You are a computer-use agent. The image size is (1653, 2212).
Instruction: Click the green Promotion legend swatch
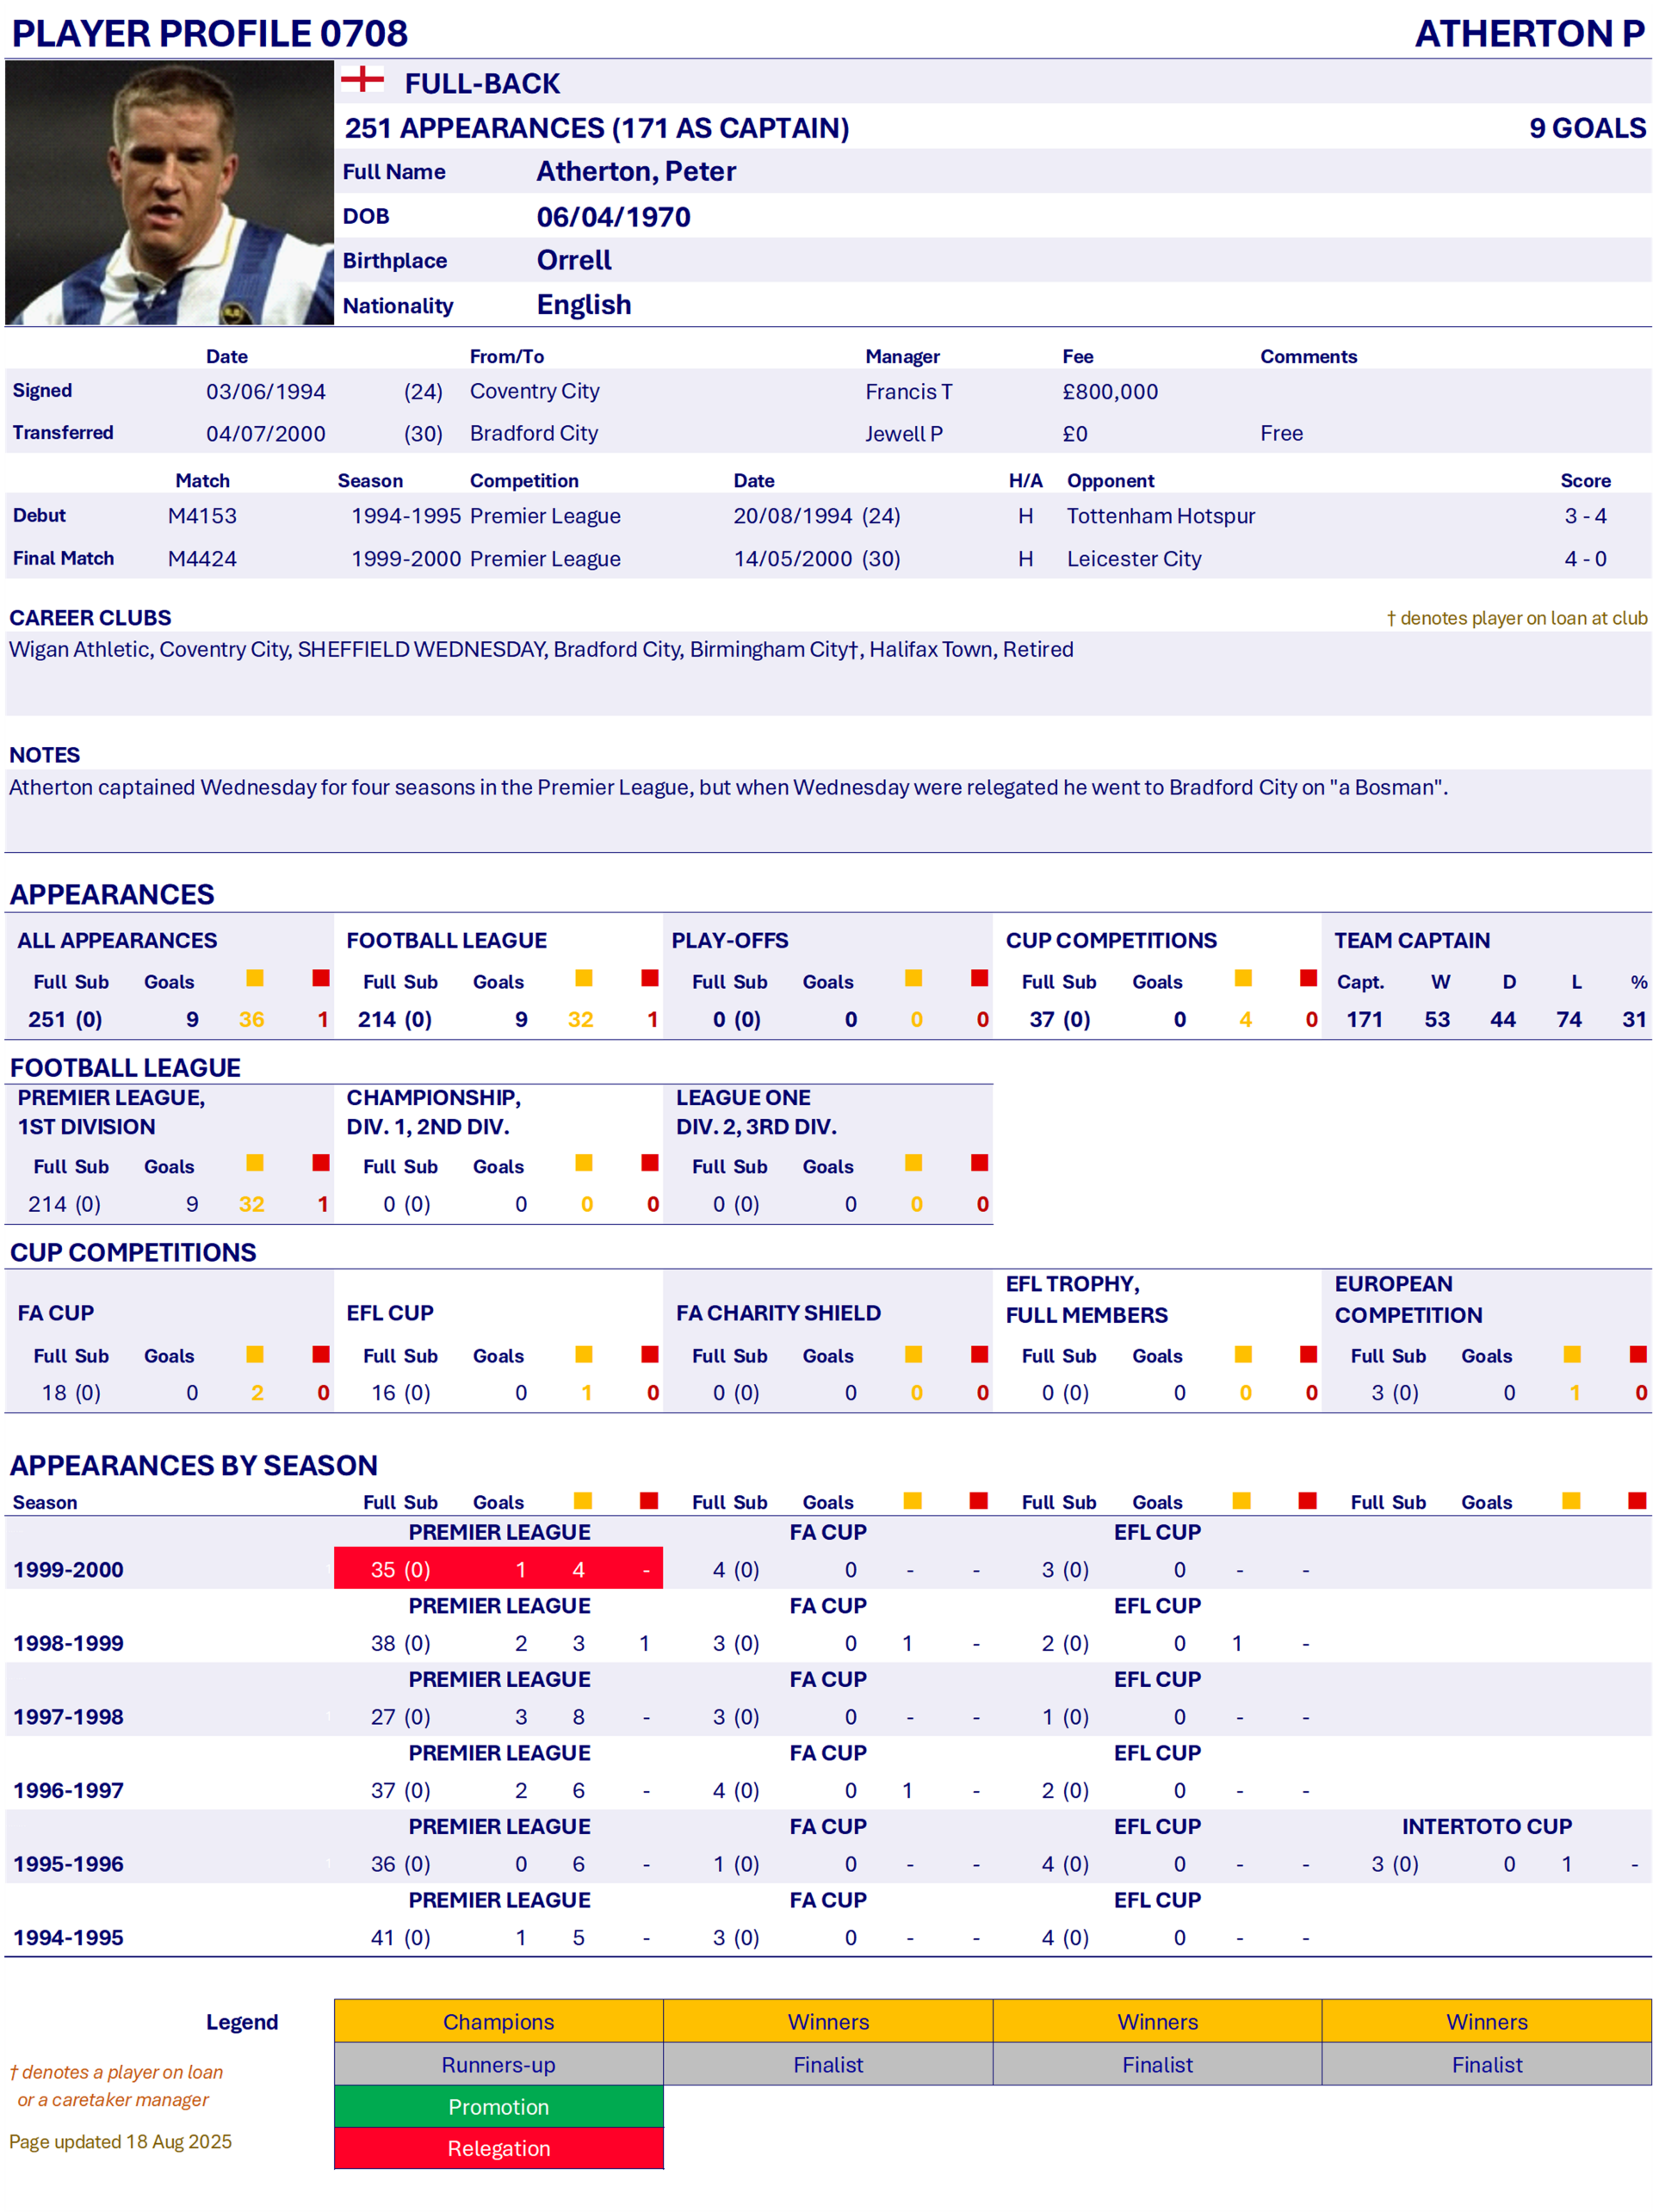point(498,2106)
